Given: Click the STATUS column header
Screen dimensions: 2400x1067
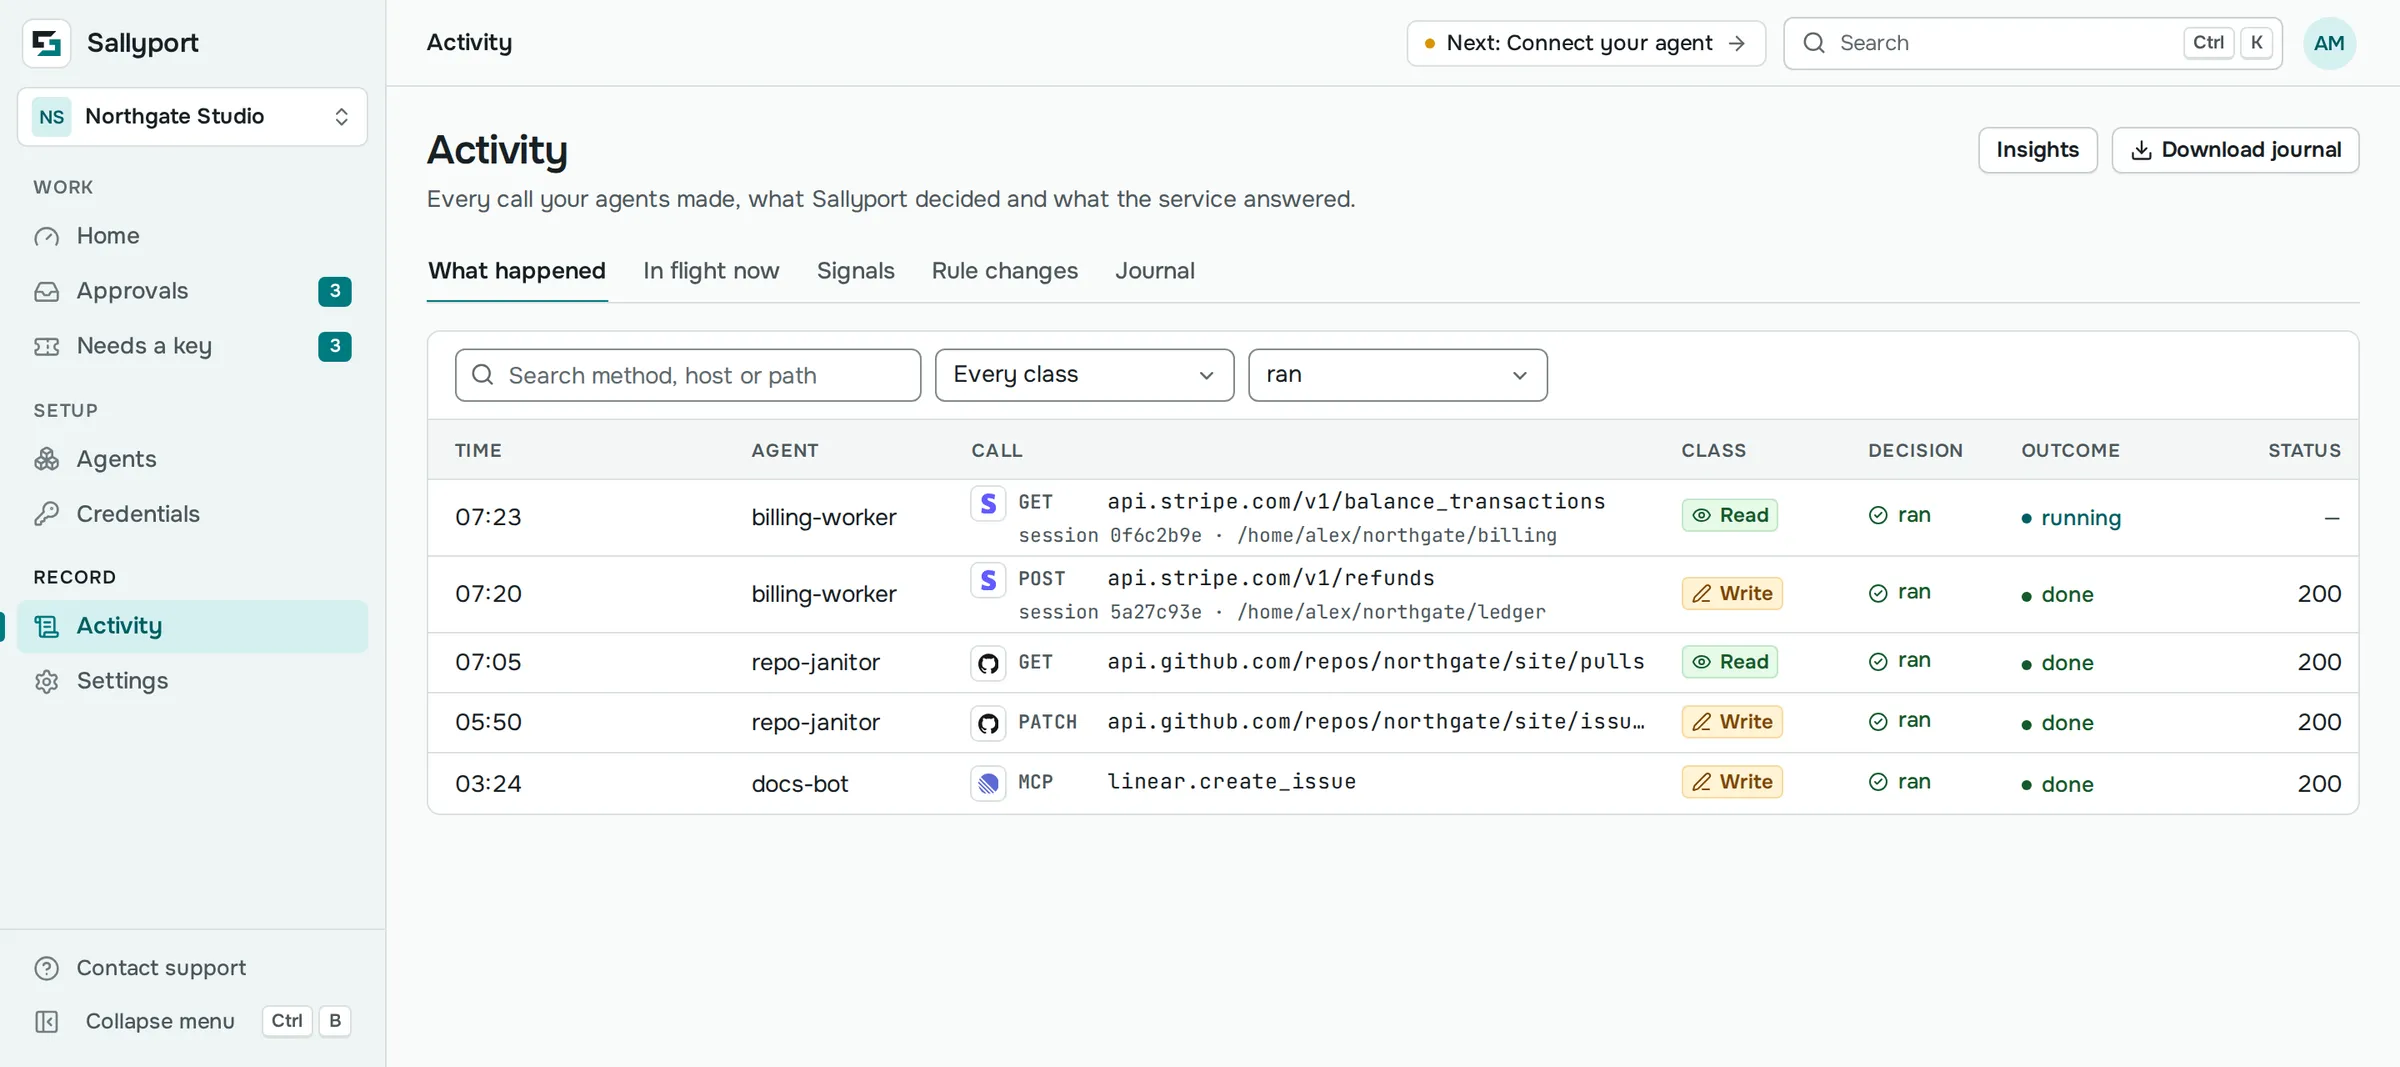Looking at the screenshot, I should pos(2304,451).
